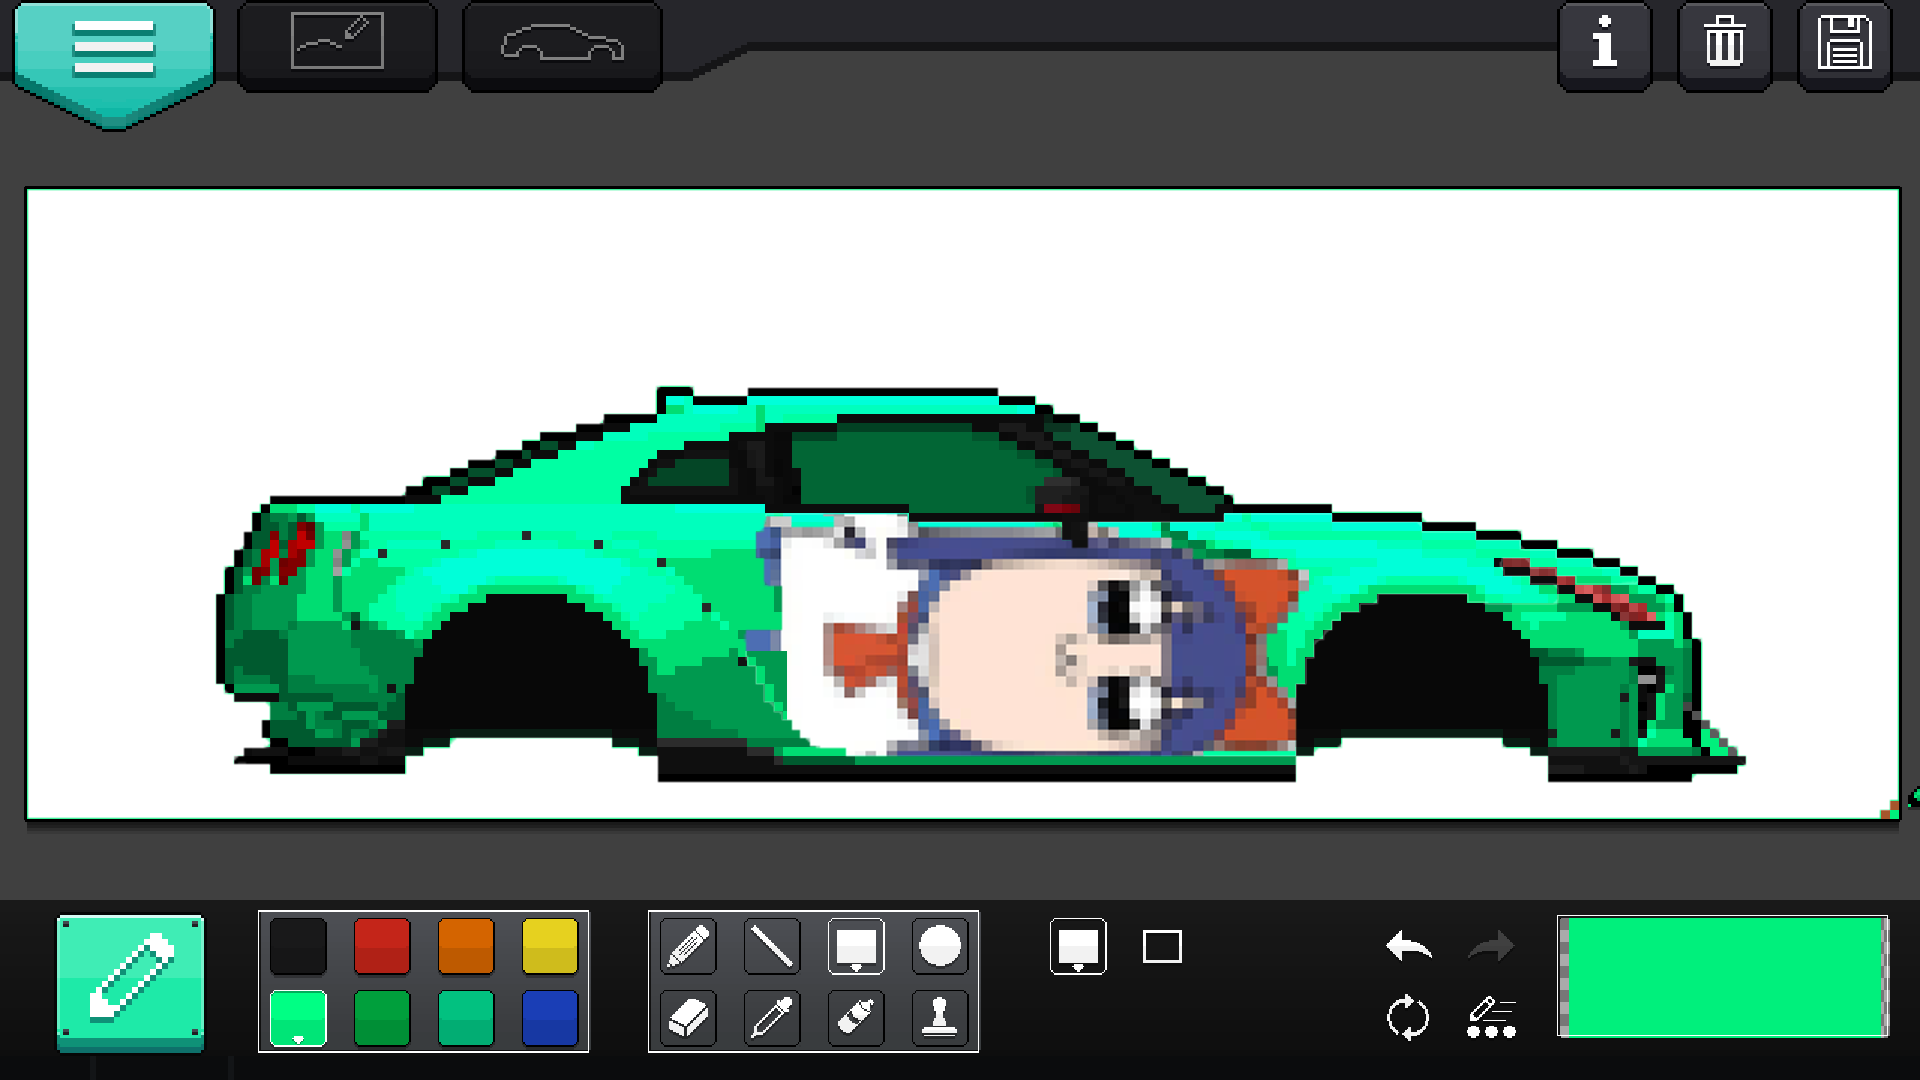Select the stamp tool

pos(940,1018)
